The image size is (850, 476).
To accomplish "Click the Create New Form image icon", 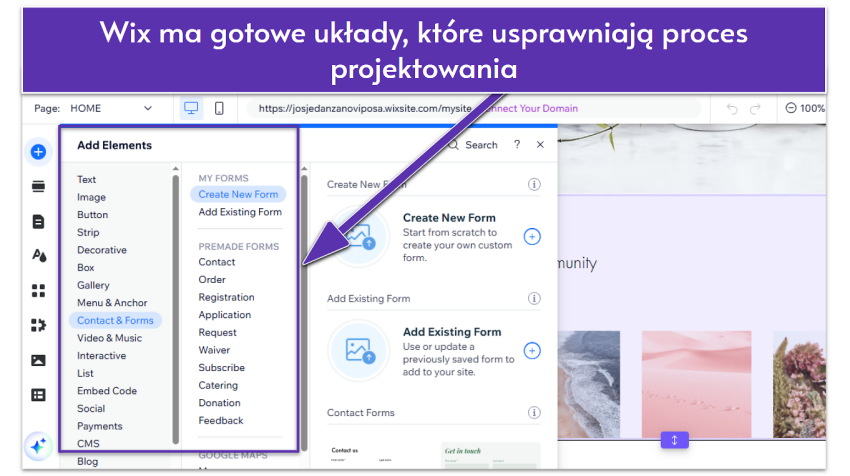I will (x=359, y=236).
